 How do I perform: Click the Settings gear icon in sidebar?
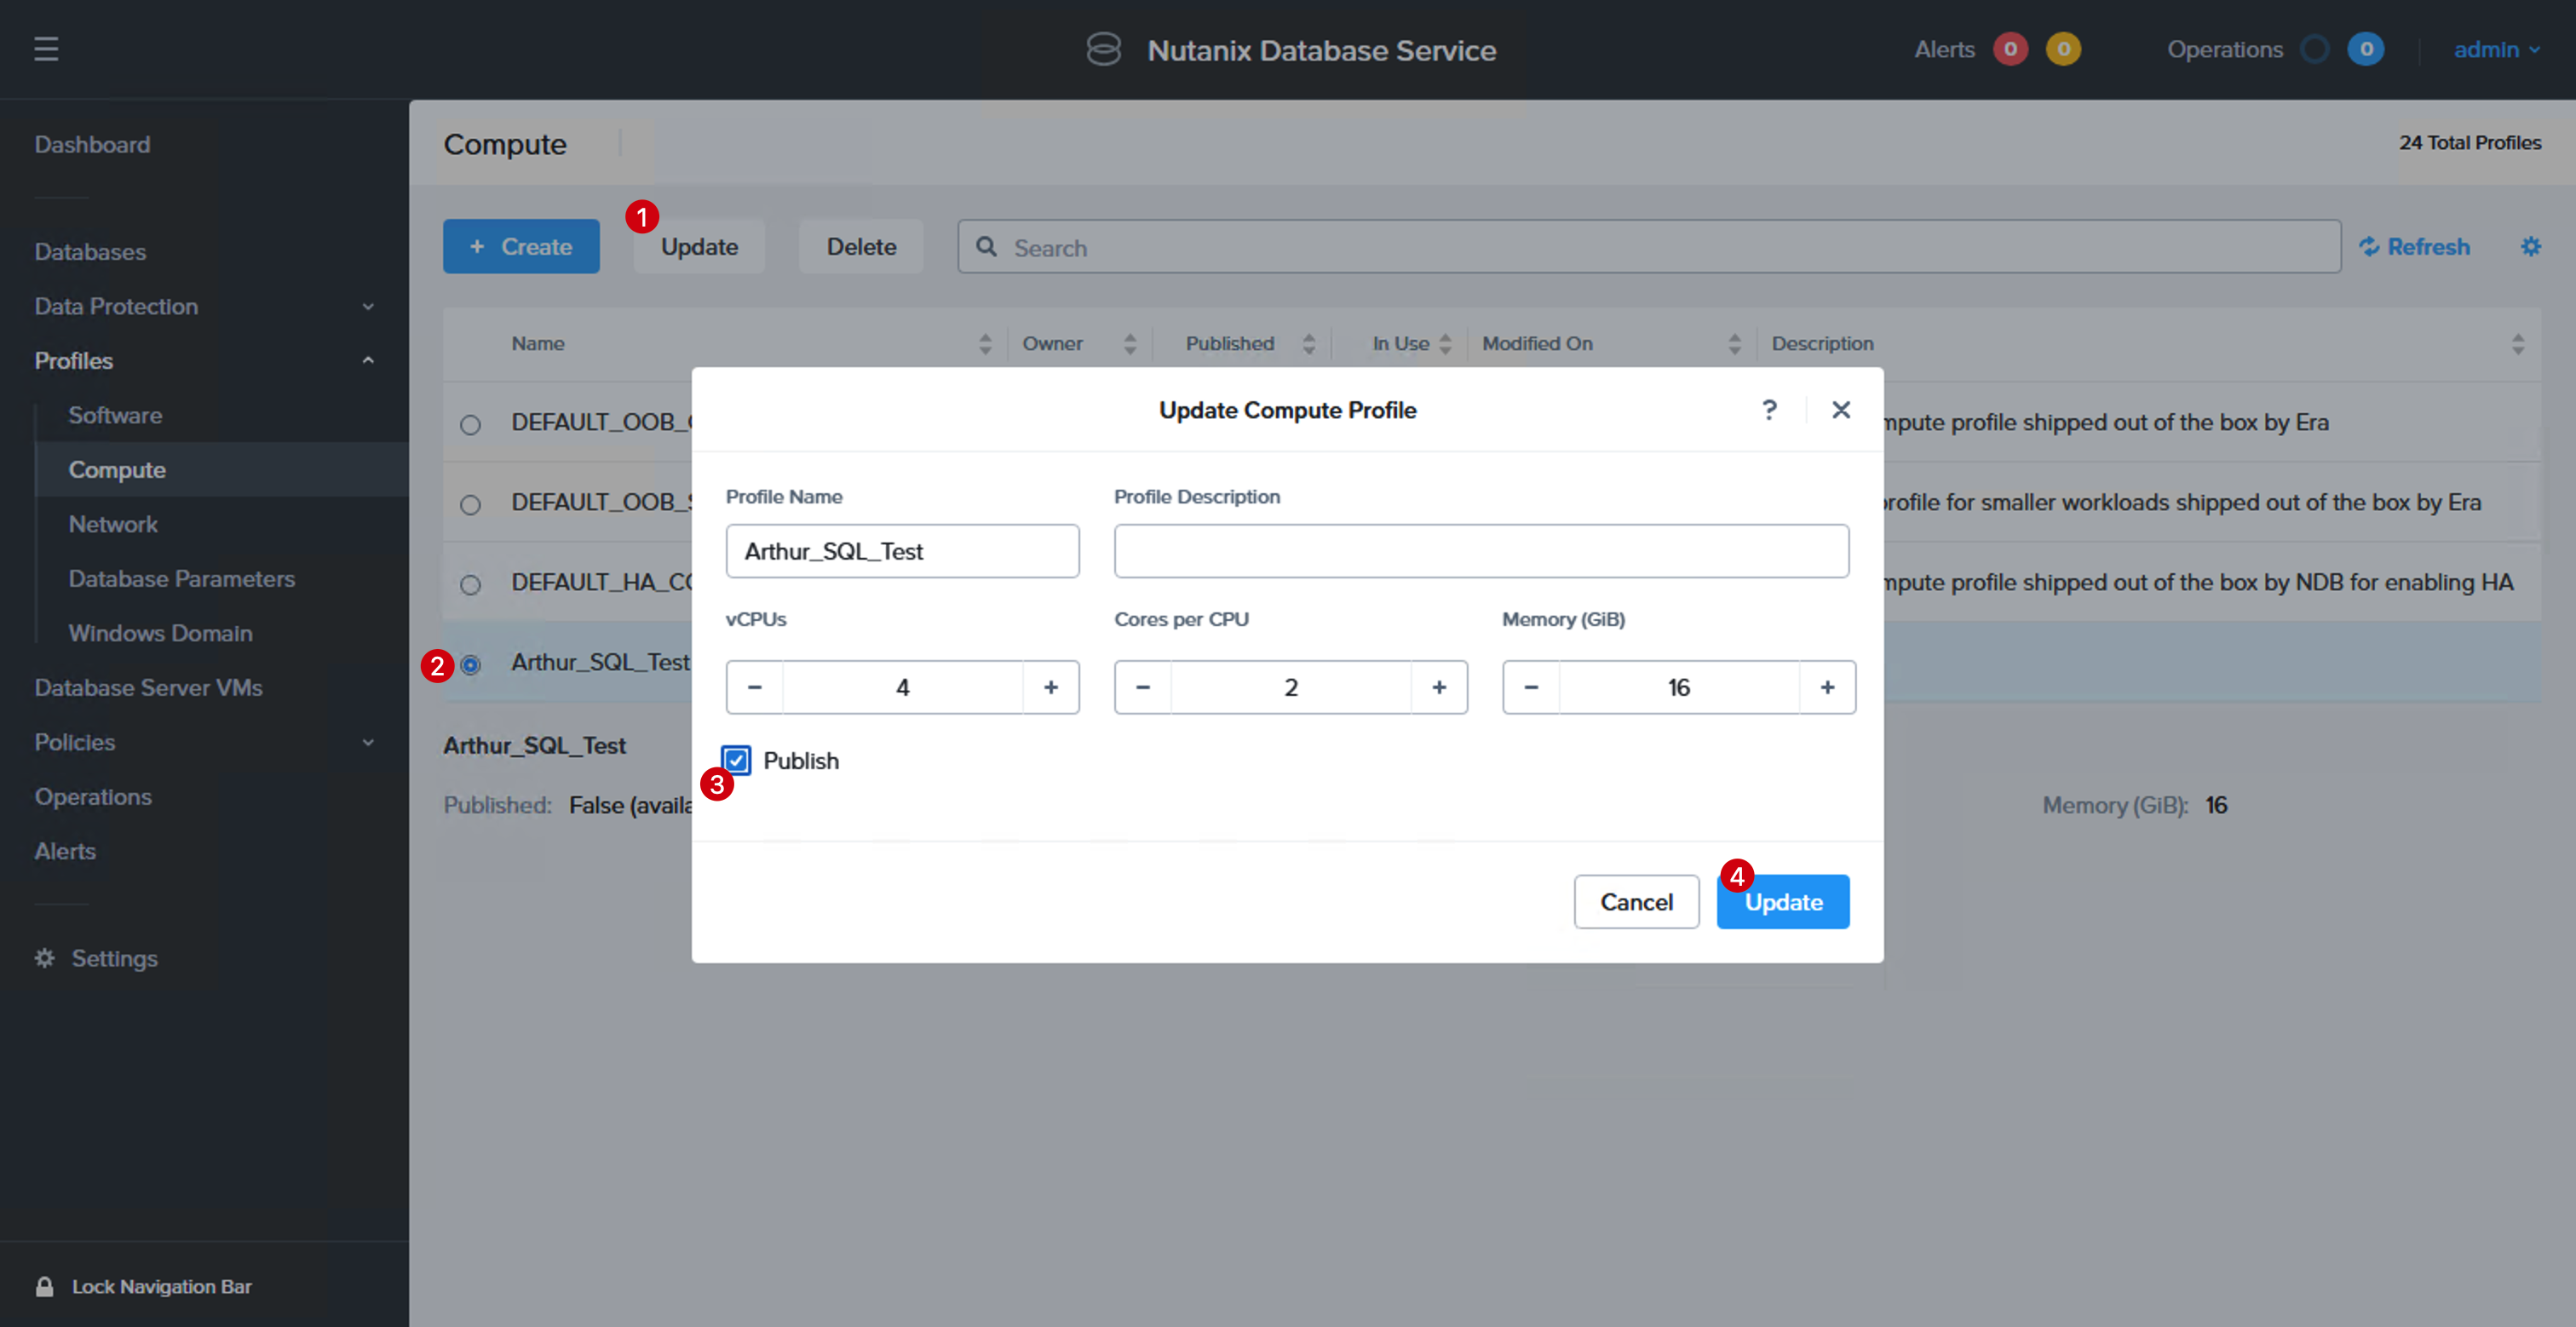[x=45, y=958]
